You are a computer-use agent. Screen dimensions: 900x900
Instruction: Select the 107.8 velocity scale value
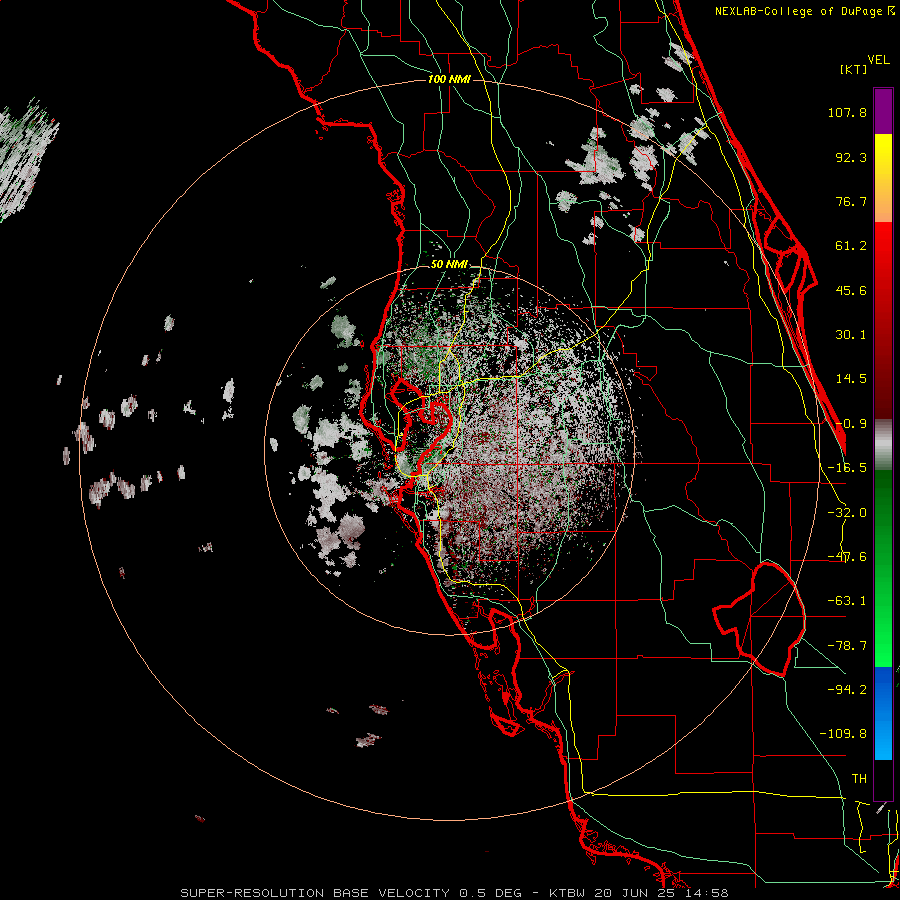pos(847,112)
